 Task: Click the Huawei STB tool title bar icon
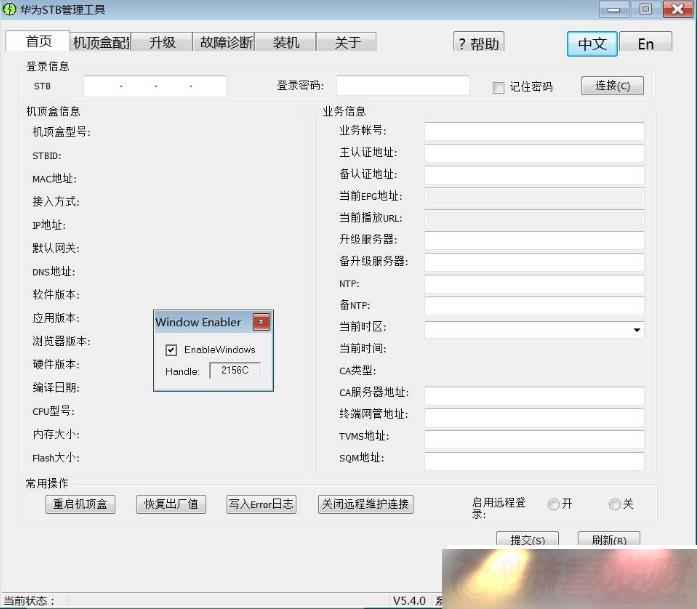[x=9, y=9]
